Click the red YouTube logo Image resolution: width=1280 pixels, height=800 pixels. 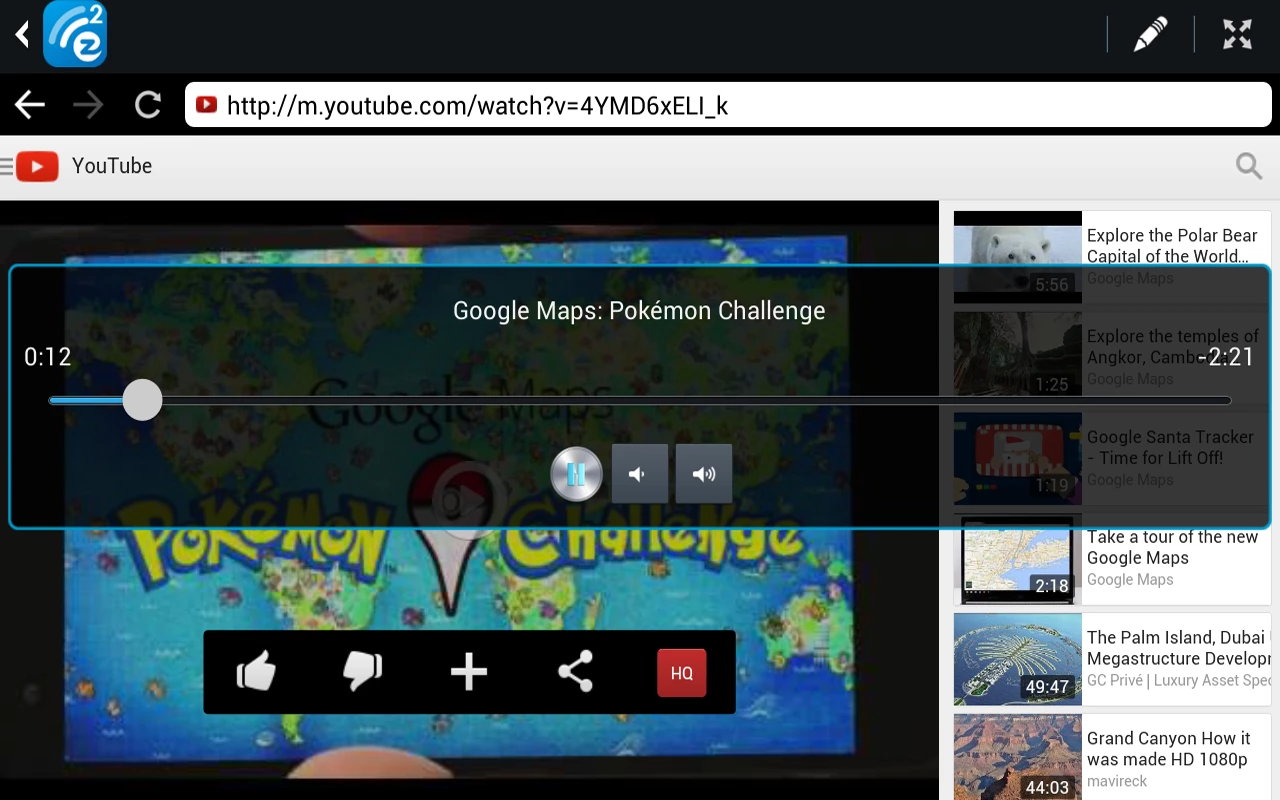click(37, 166)
